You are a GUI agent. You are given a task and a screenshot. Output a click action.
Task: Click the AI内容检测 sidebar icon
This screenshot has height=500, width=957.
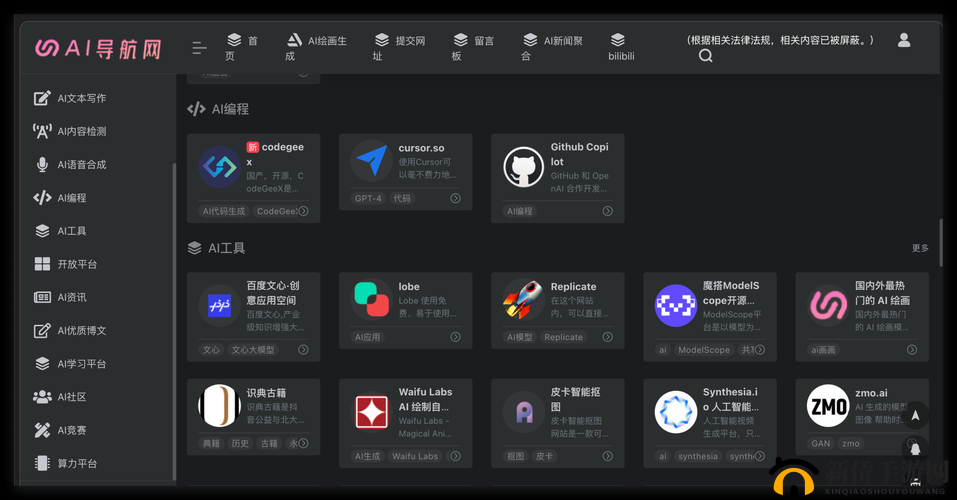pyautogui.click(x=42, y=131)
